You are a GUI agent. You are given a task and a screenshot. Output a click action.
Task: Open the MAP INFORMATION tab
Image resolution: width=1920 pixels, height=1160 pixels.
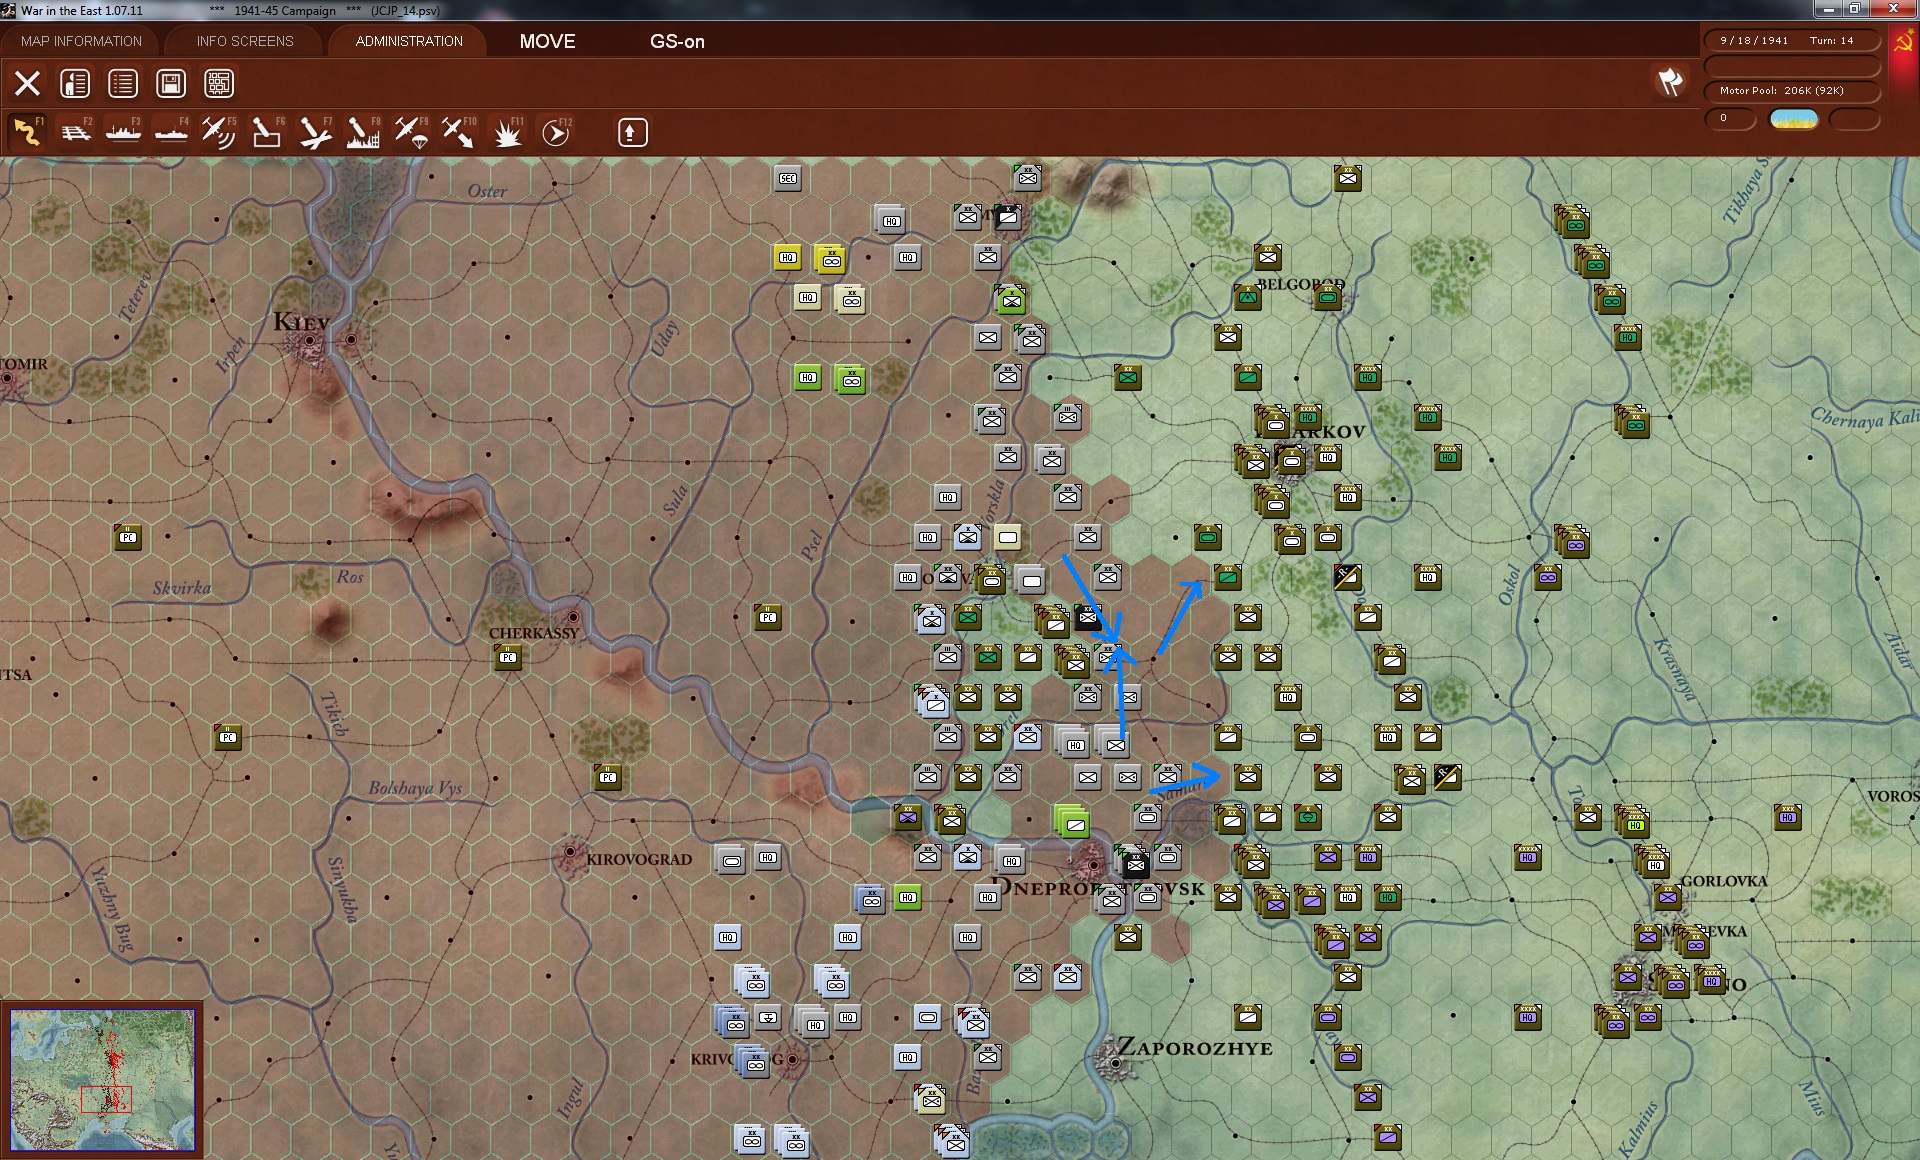click(81, 41)
